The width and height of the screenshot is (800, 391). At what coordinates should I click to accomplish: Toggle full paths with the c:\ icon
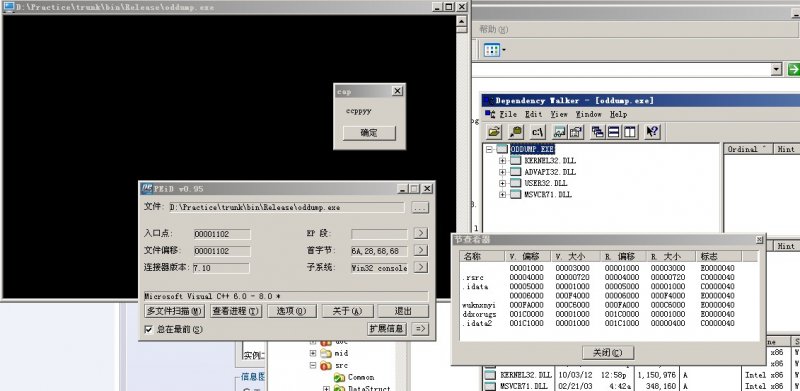538,132
